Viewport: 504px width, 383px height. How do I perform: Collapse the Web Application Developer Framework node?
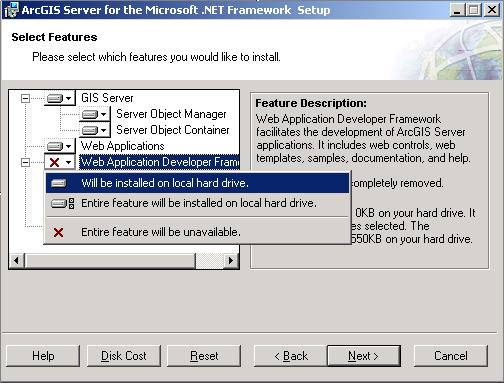point(25,162)
